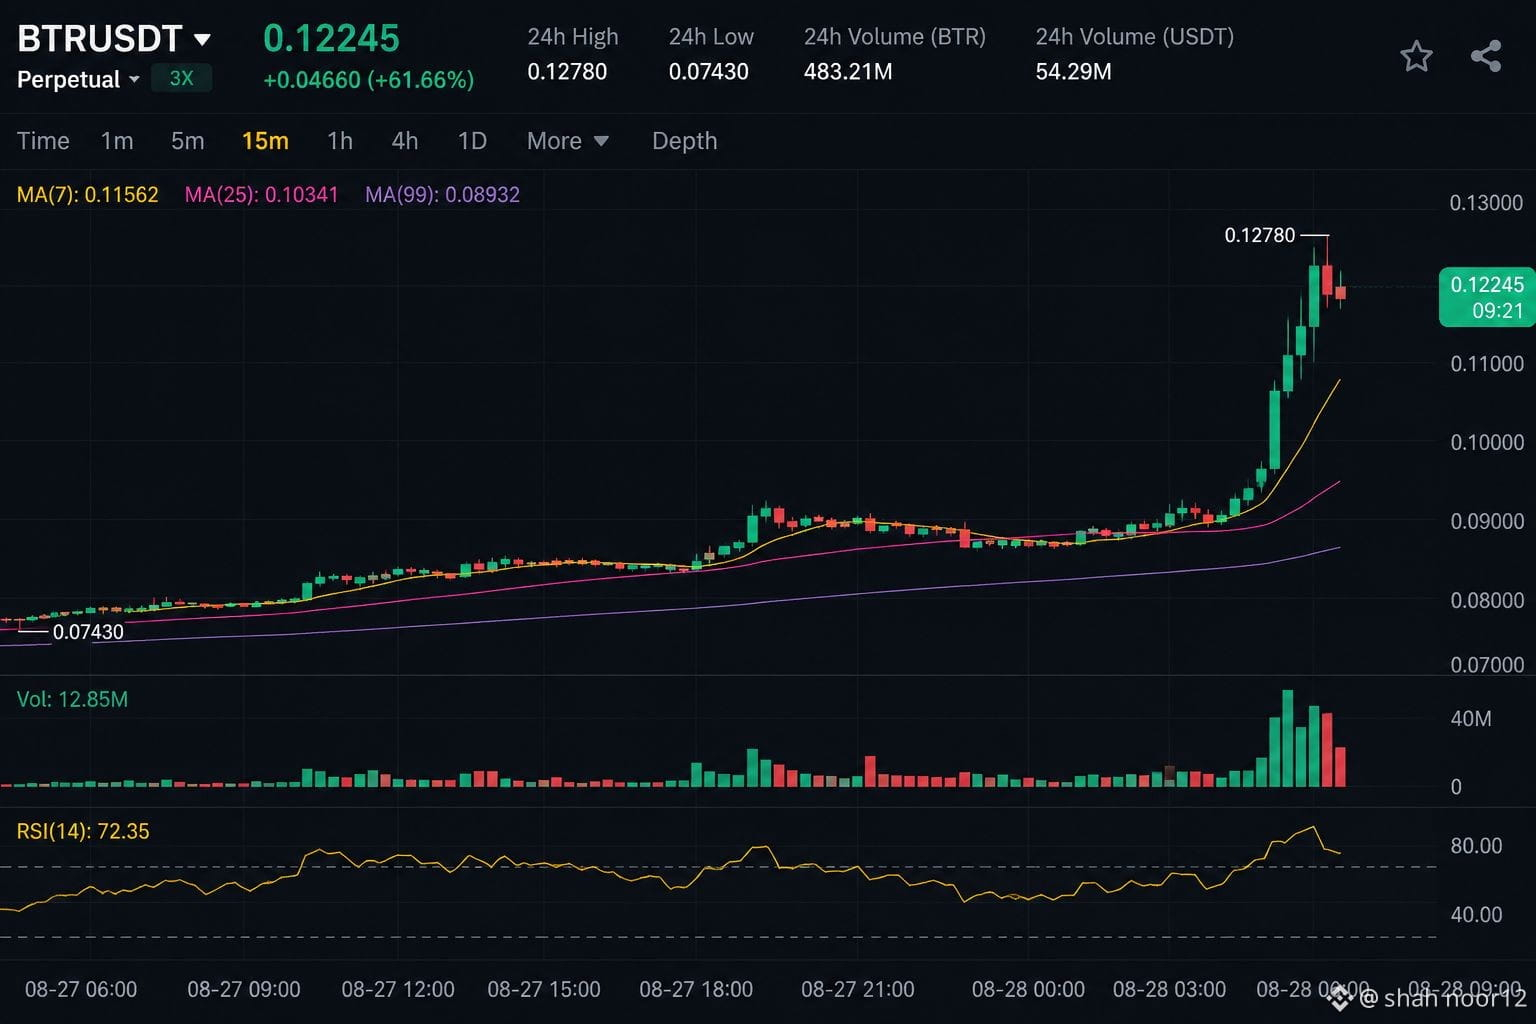This screenshot has width=1536, height=1024.
Task: Open the More intervals dropdown
Action: [567, 141]
